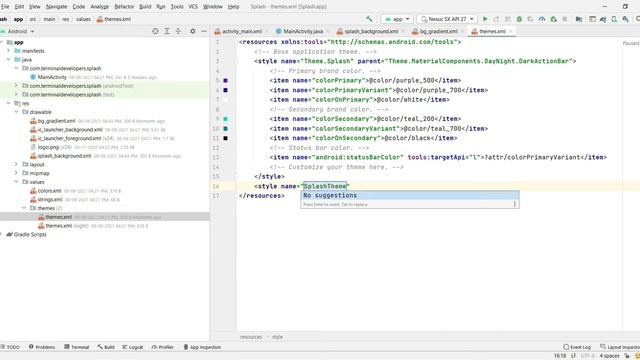
Task: Open the Logcat tool window
Action: [x=133, y=347]
